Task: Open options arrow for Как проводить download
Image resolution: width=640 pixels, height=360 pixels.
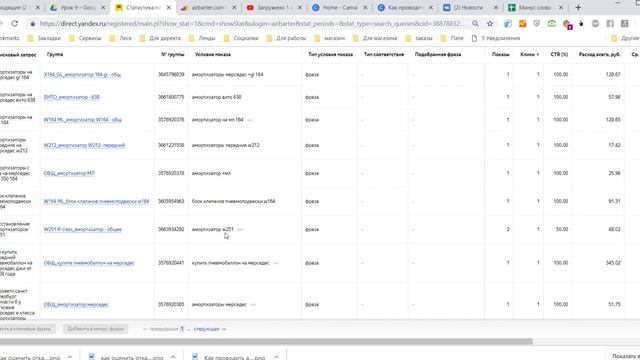Action: pos(276,357)
